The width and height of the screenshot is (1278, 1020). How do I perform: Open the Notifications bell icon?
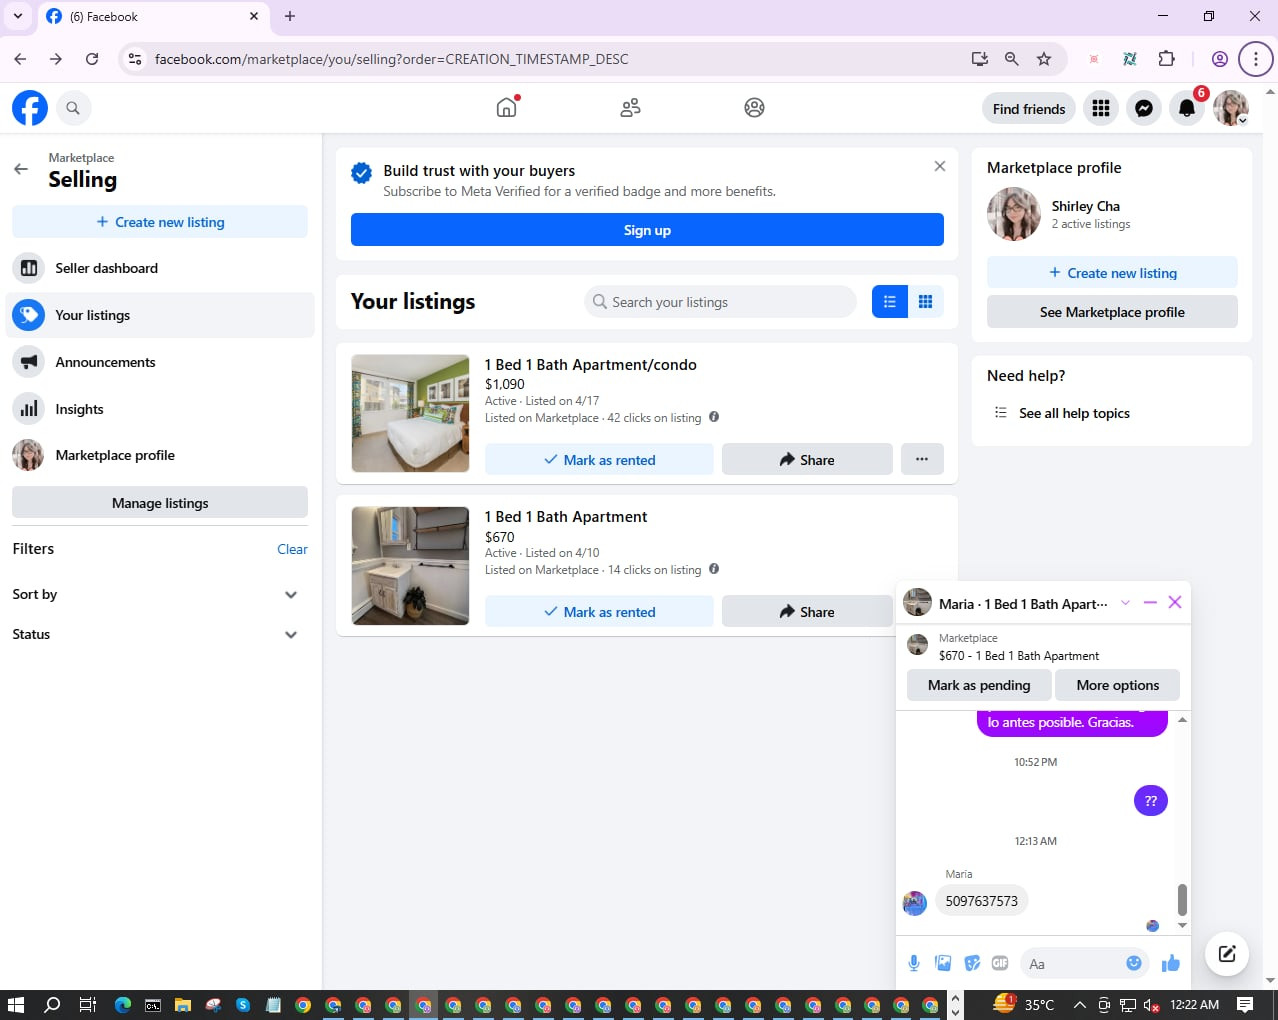click(x=1187, y=108)
